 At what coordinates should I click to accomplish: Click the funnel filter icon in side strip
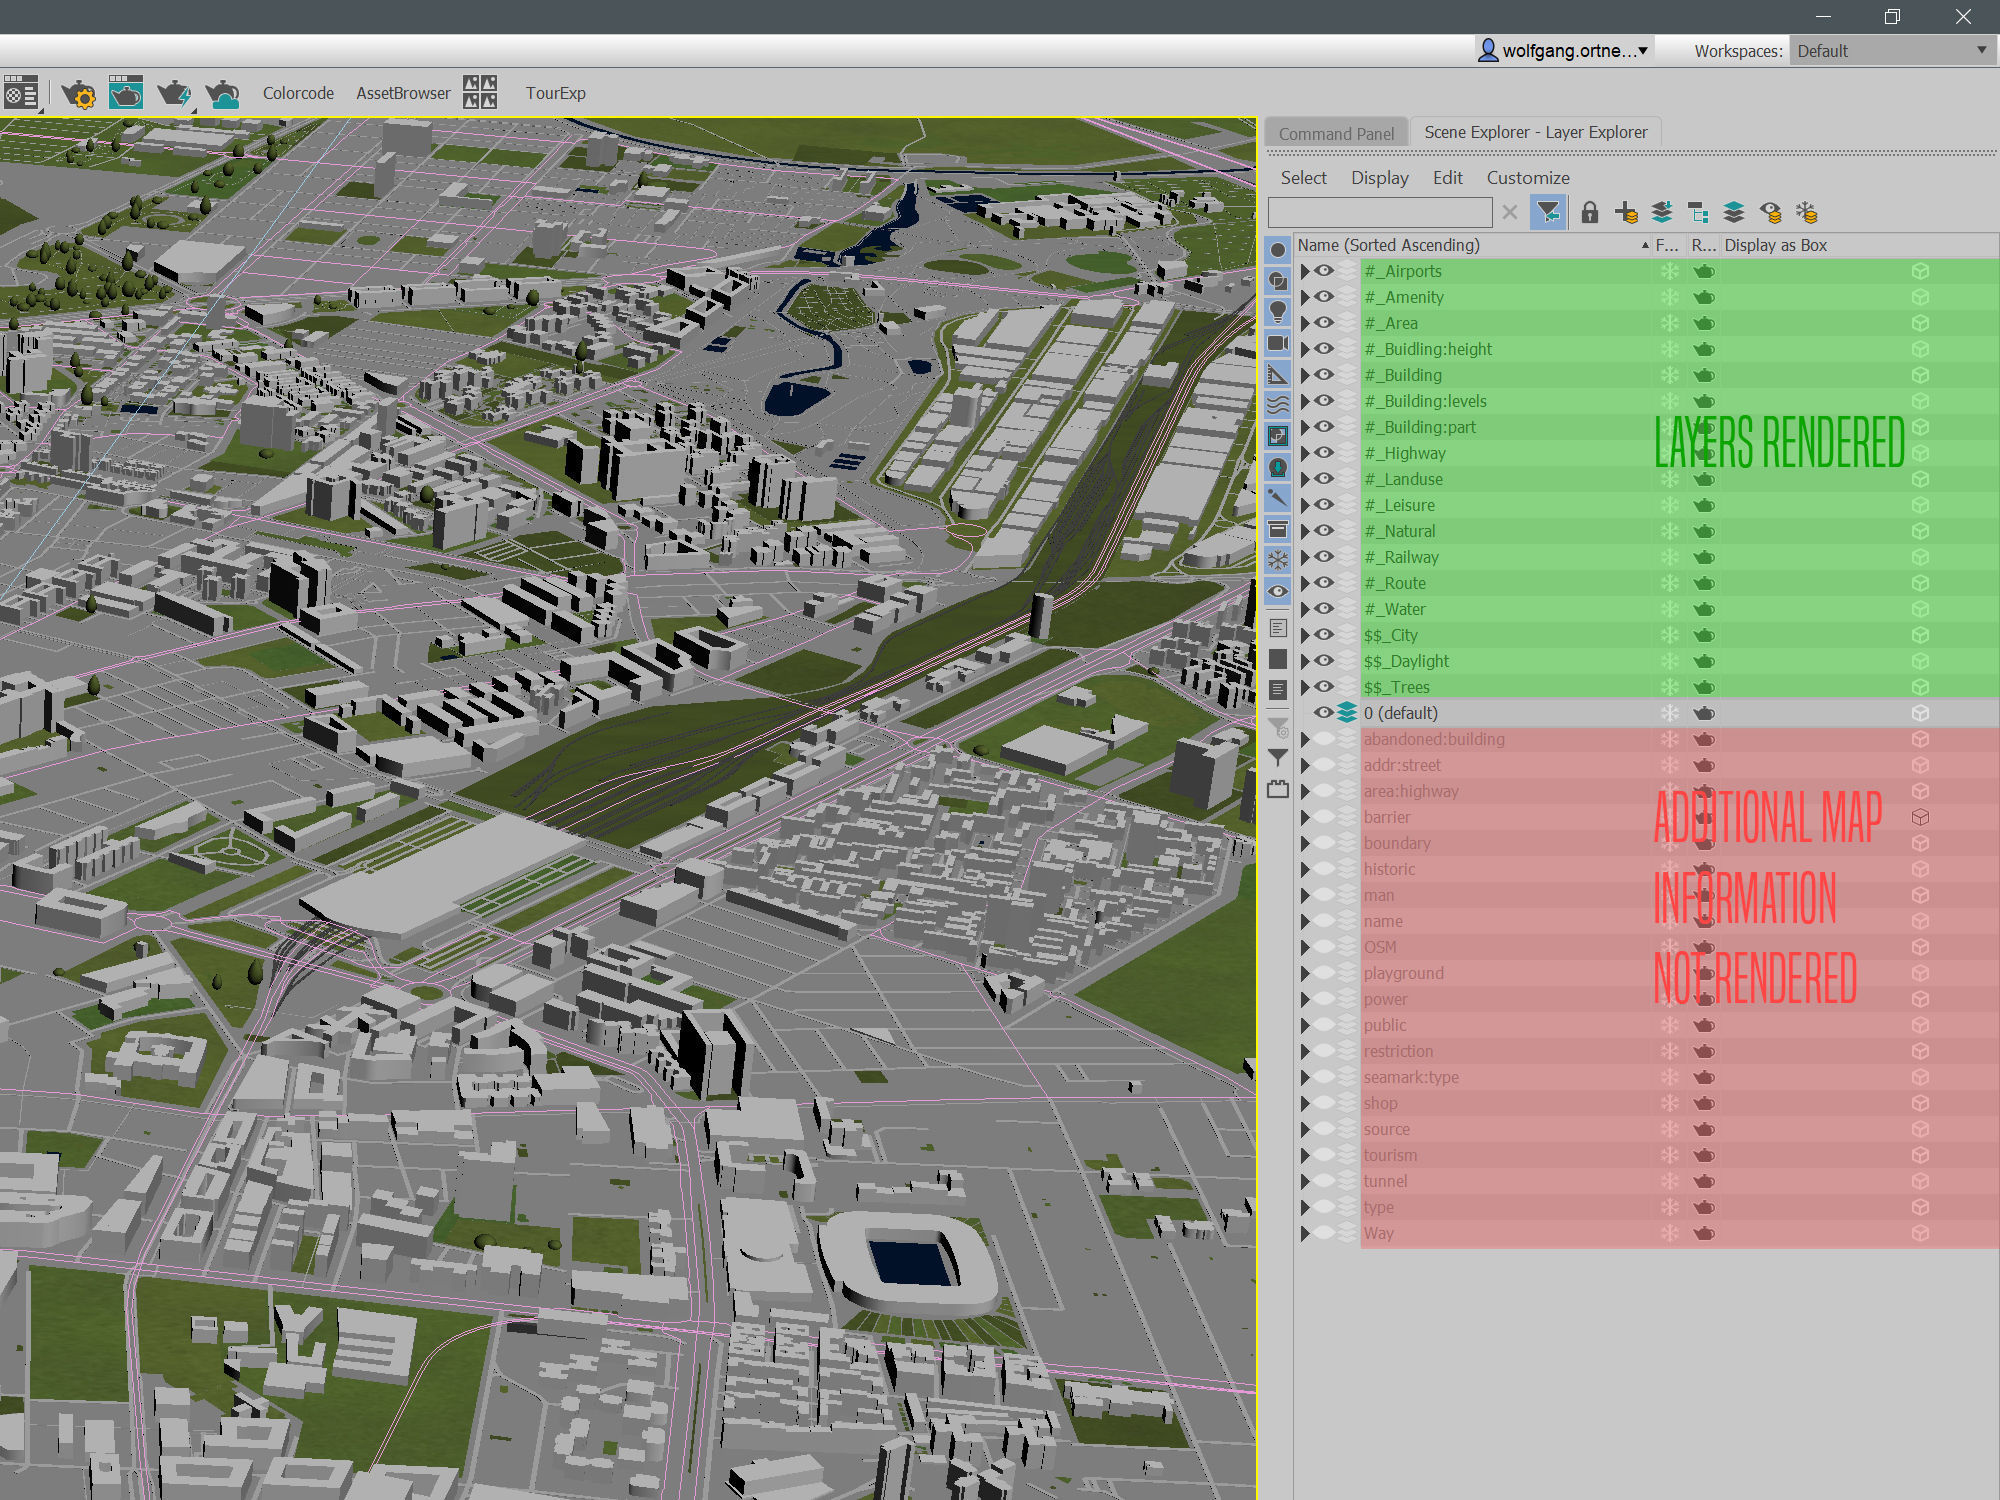point(1278,757)
